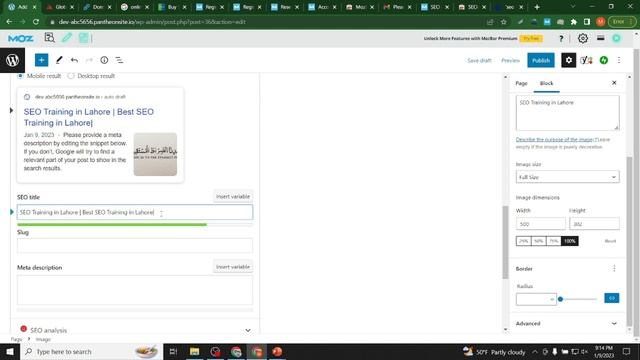Expand the Advanced panel
Screen dimensions: 640x360
click(567, 323)
